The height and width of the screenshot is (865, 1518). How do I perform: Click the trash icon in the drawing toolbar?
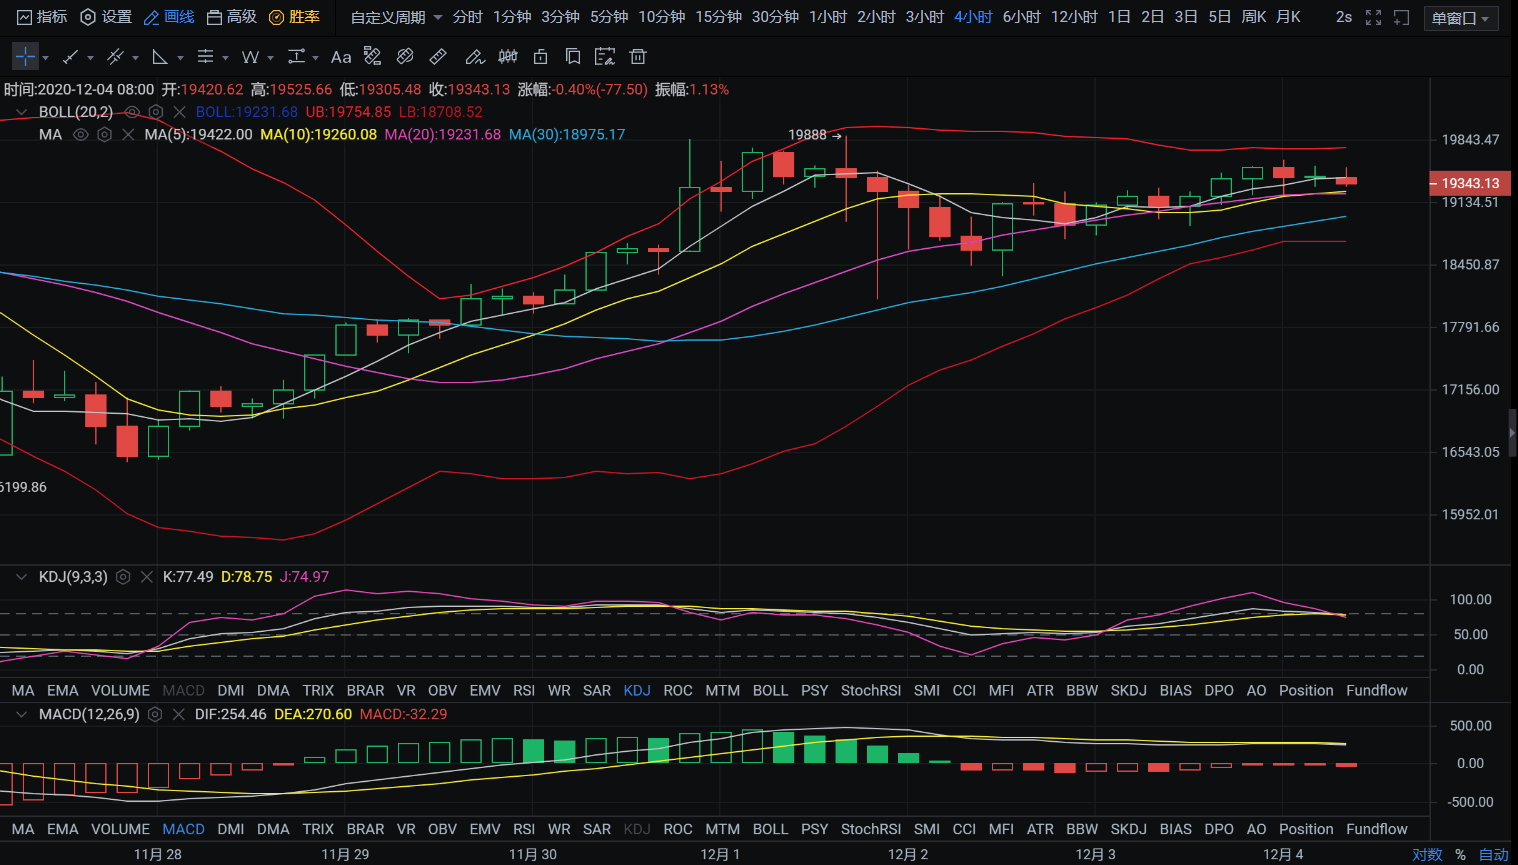638,57
